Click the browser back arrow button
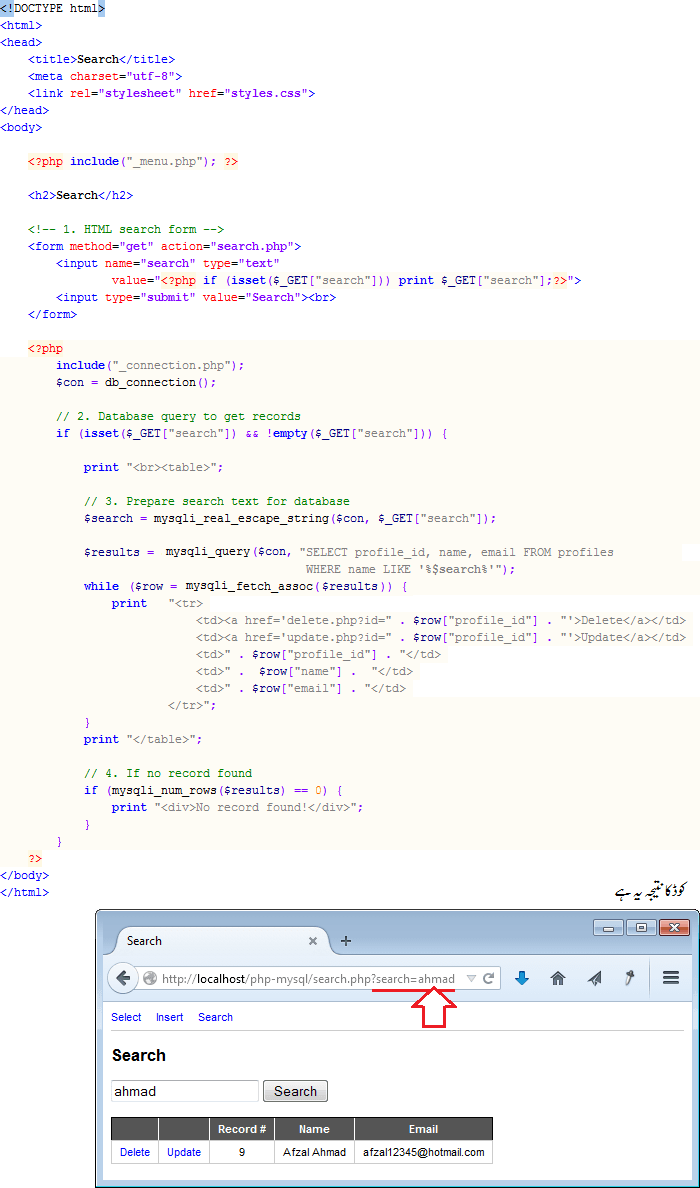700x1188 pixels. [122, 978]
